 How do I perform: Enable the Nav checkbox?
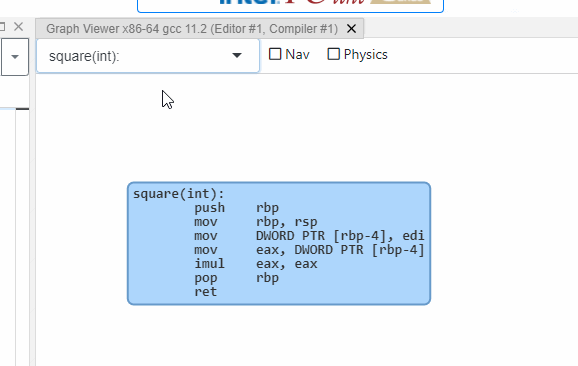coord(275,54)
